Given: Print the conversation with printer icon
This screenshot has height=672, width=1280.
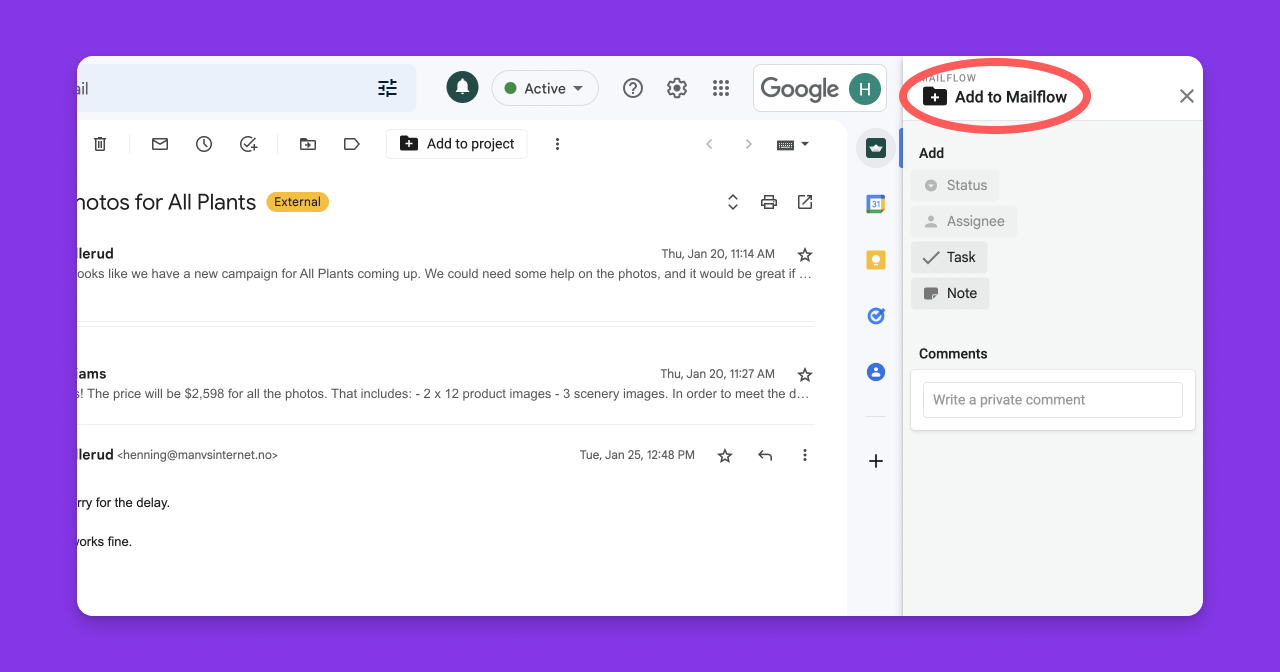Looking at the screenshot, I should click(769, 202).
